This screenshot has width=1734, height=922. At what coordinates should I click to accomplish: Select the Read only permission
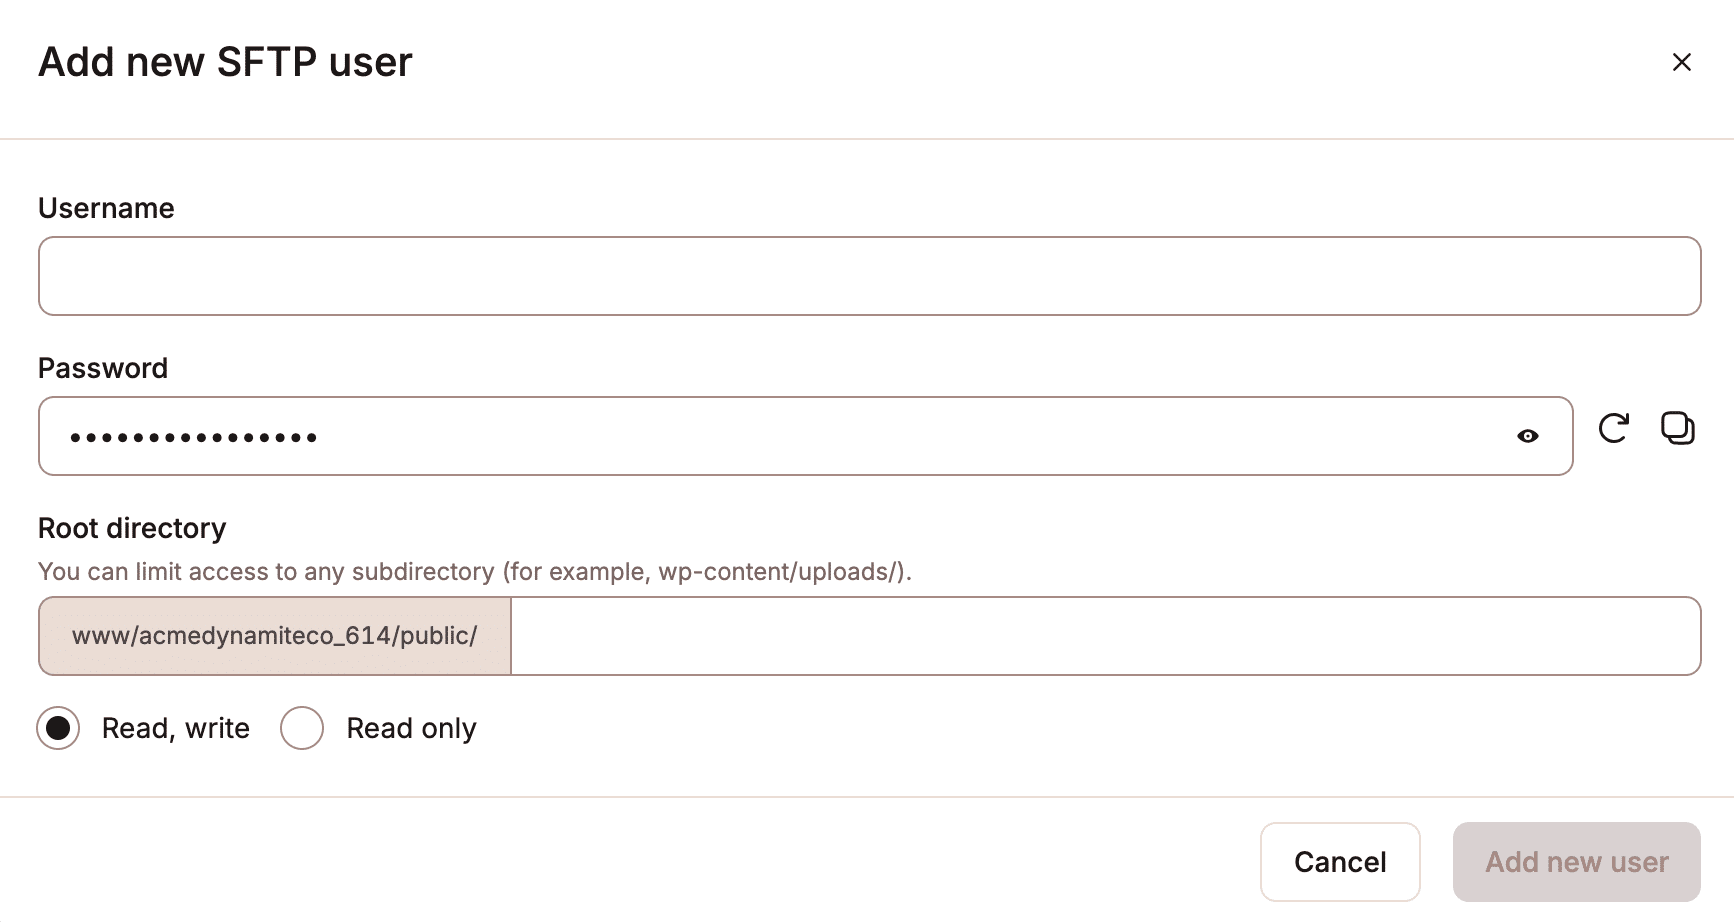click(x=301, y=728)
